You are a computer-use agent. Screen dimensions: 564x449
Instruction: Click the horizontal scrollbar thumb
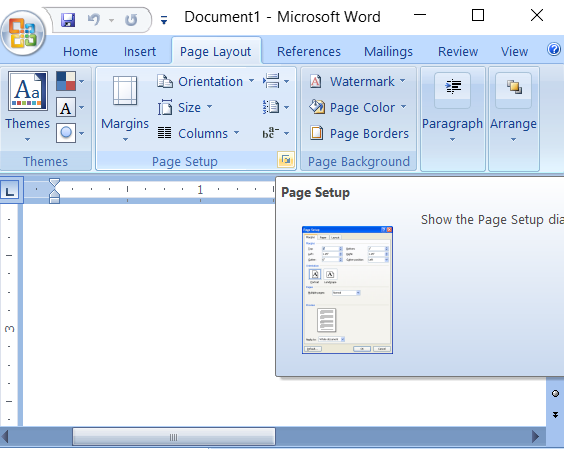pyautogui.click(x=174, y=437)
